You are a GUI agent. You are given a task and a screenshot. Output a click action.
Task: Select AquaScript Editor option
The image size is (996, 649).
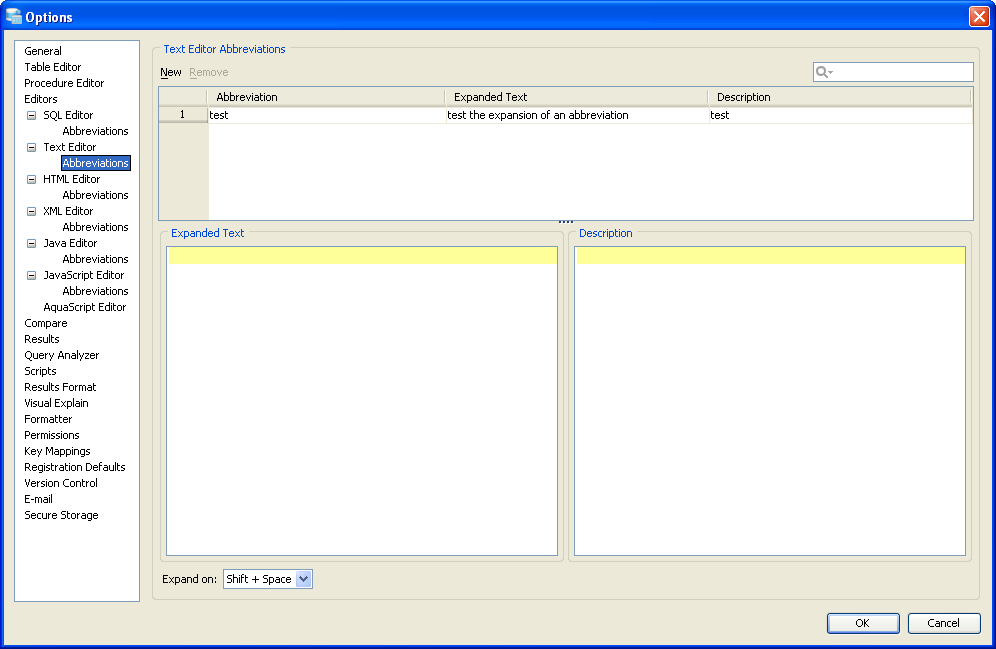[84, 307]
